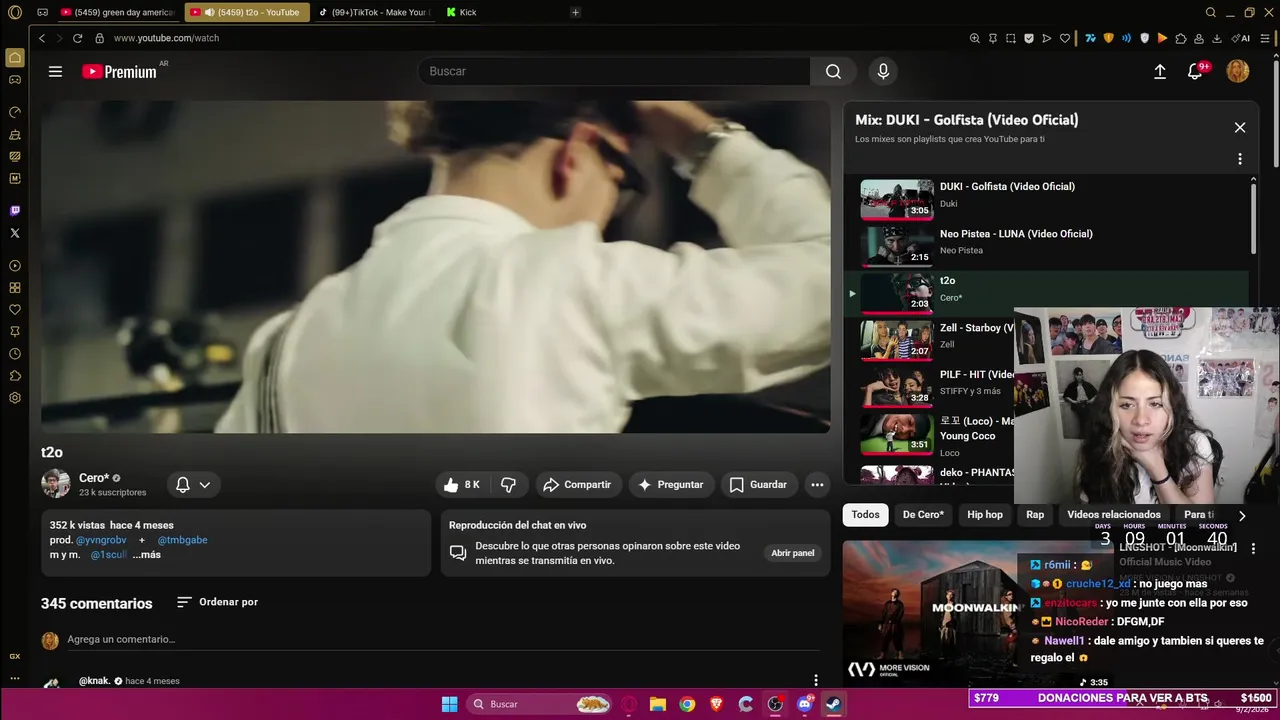1280x720 pixels.
Task: Open Twitch in the Opera sidebar
Action: pos(15,211)
